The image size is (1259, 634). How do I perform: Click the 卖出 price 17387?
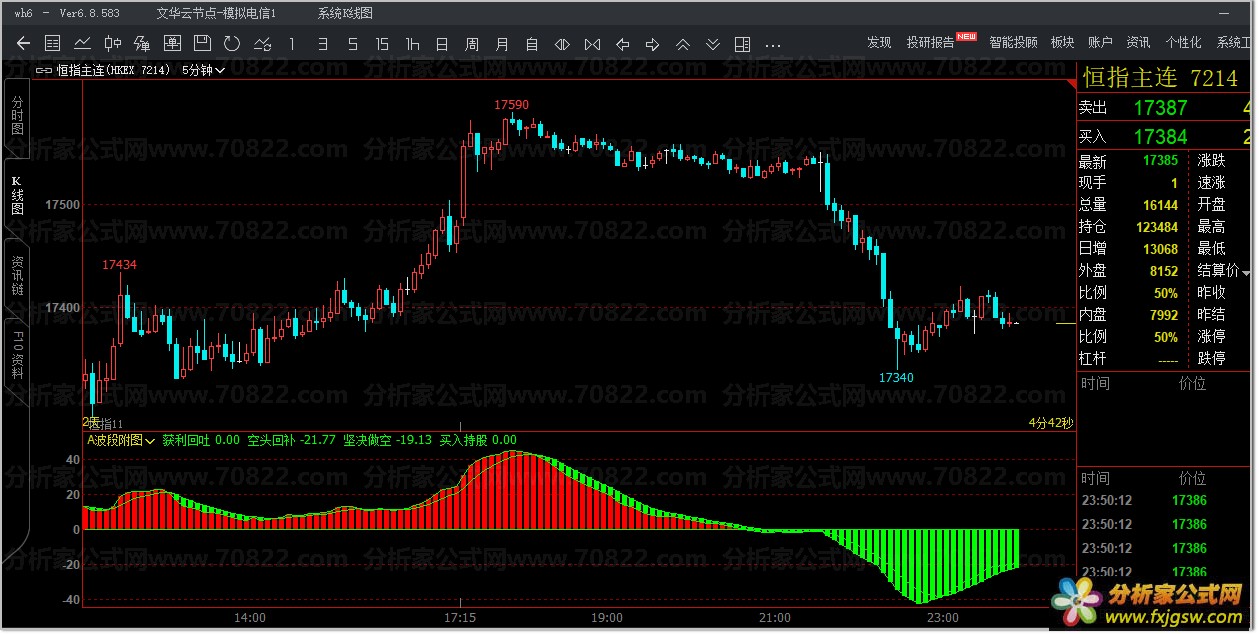pos(1160,108)
